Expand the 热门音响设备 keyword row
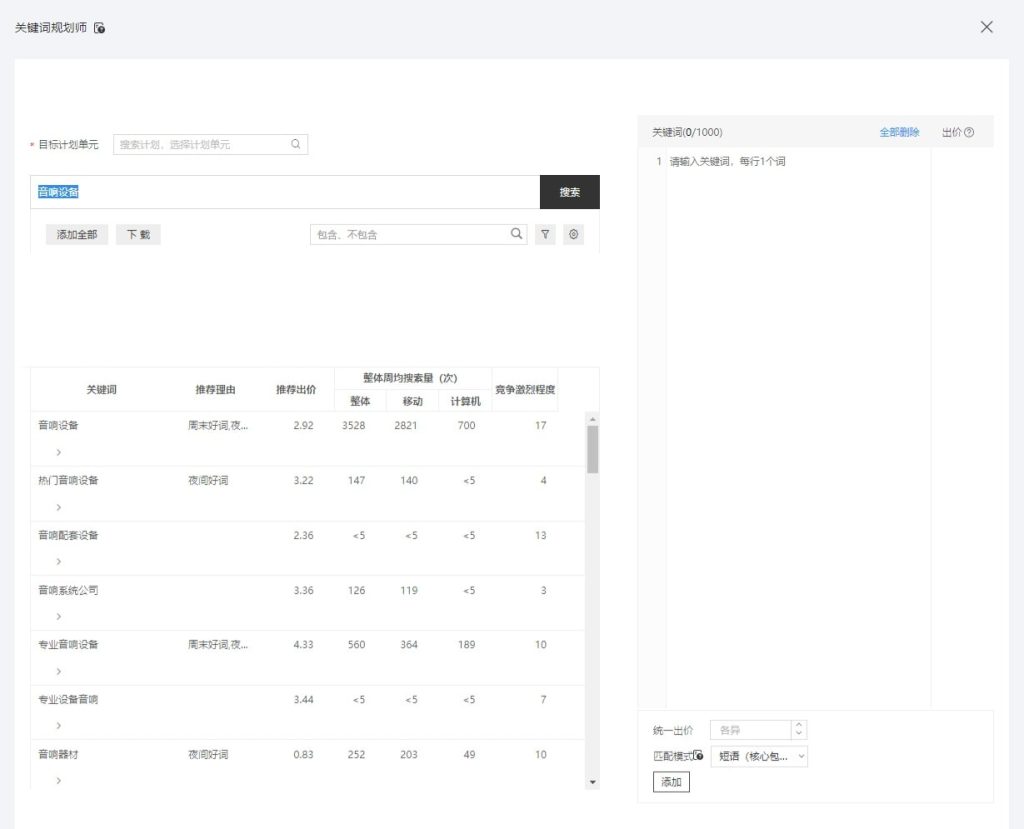Screen dimensions: 1024x829 pos(57,507)
